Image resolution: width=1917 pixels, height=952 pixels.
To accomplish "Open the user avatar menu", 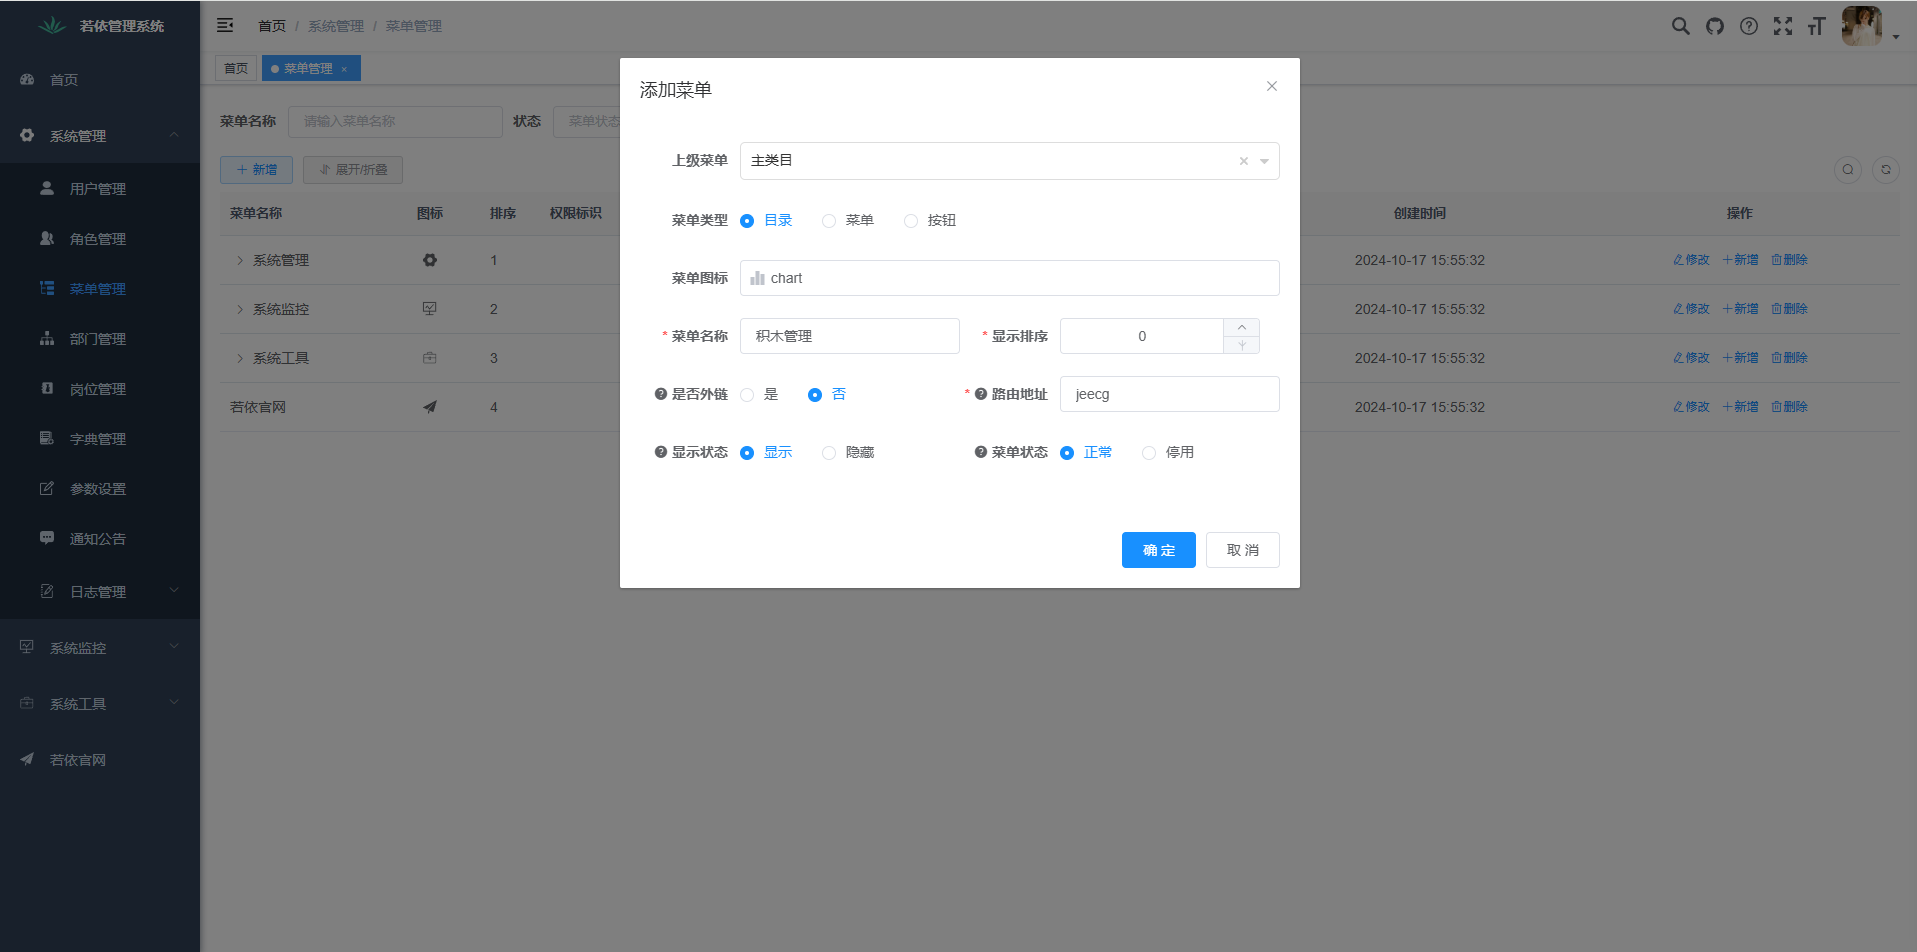I will 1862,26.
